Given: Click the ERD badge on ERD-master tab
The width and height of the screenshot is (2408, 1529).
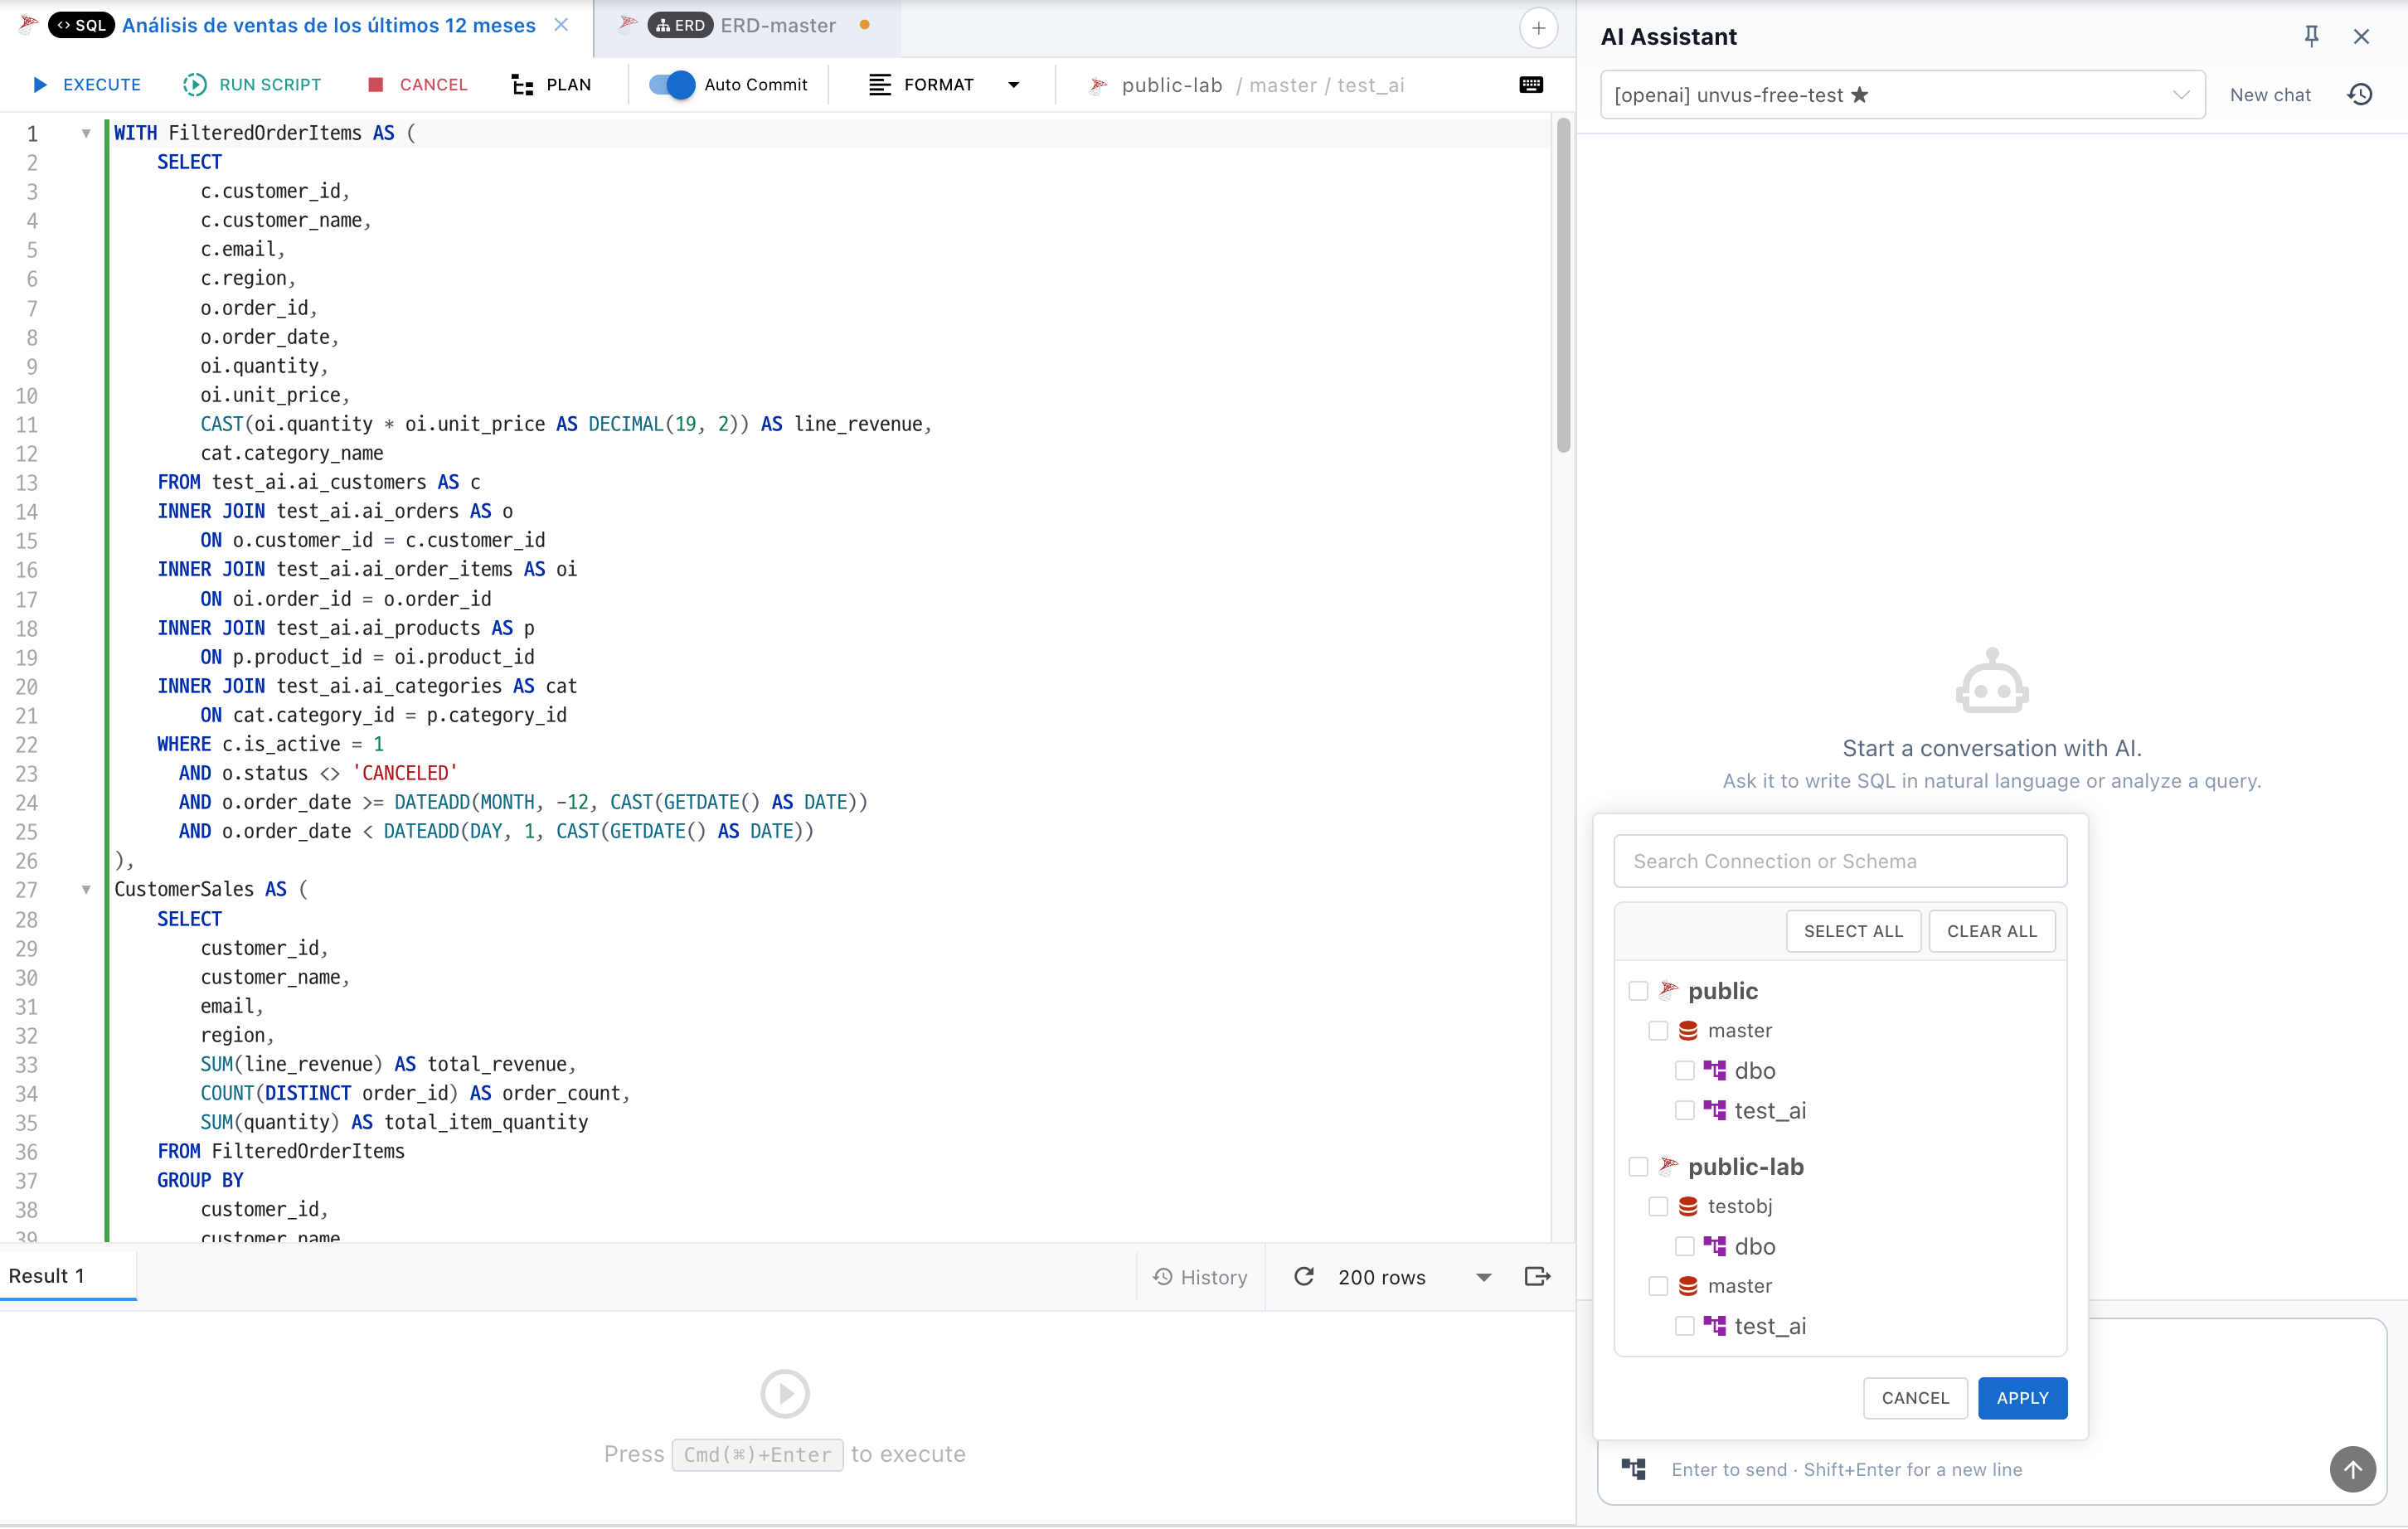Looking at the screenshot, I should click(x=680, y=25).
